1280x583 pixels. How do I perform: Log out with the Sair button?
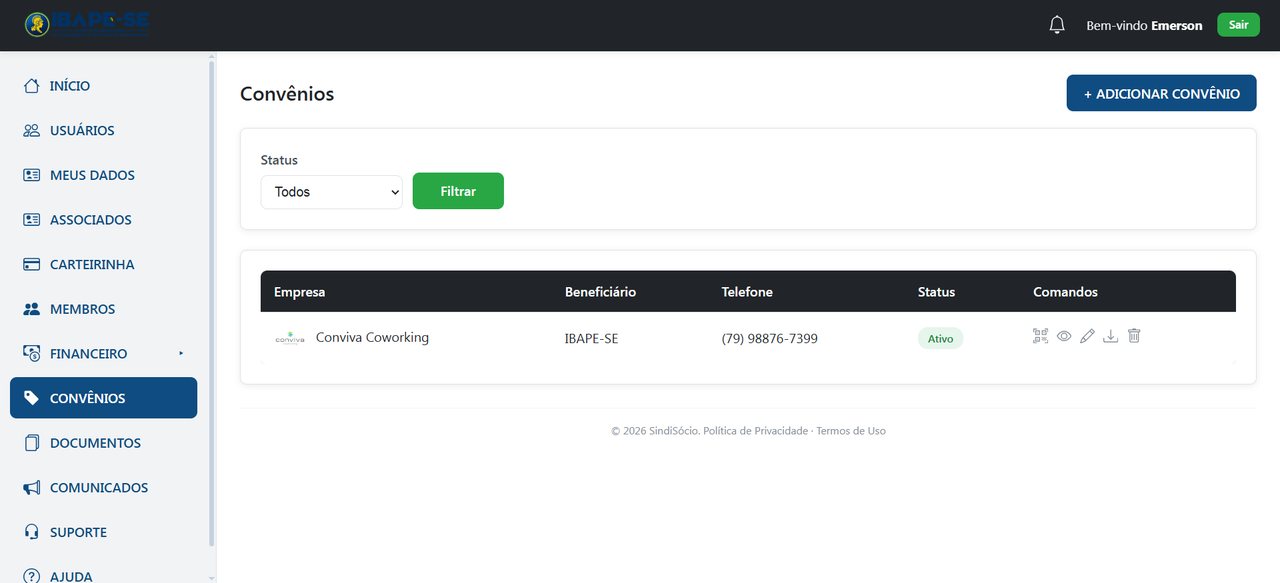pos(1238,25)
